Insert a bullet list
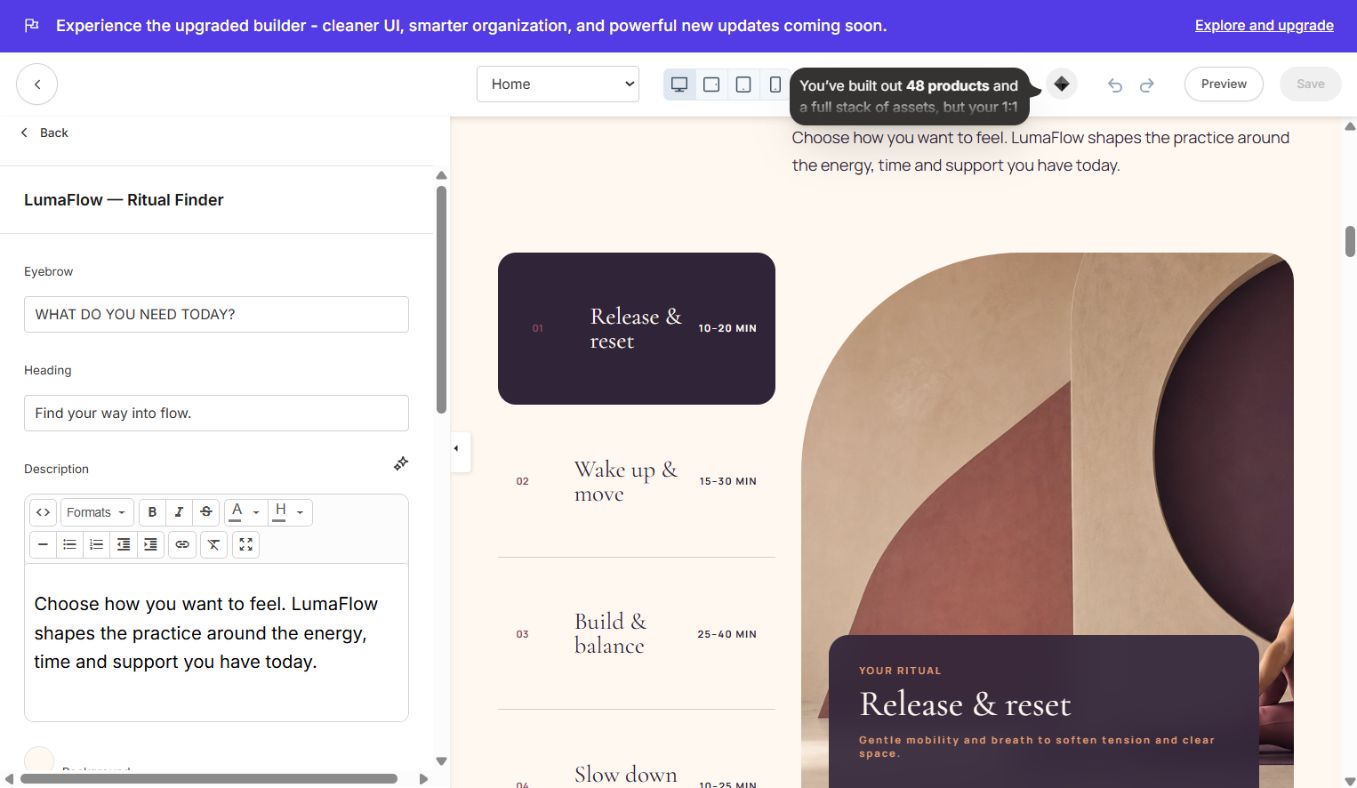Image resolution: width=1357 pixels, height=788 pixels. (70, 544)
